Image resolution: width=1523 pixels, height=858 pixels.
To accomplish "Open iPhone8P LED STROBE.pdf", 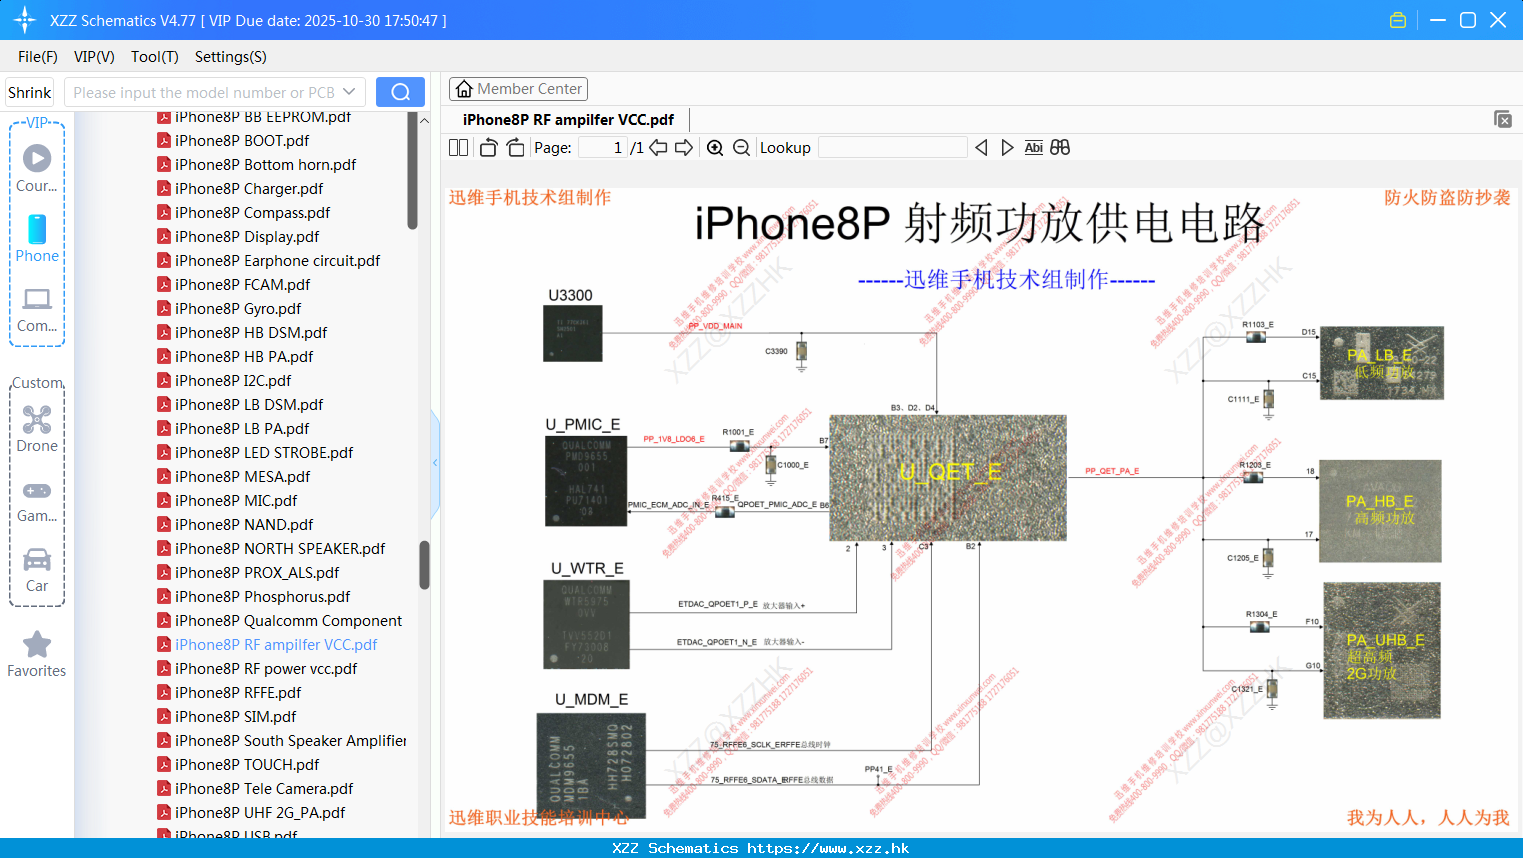I will pyautogui.click(x=264, y=453).
